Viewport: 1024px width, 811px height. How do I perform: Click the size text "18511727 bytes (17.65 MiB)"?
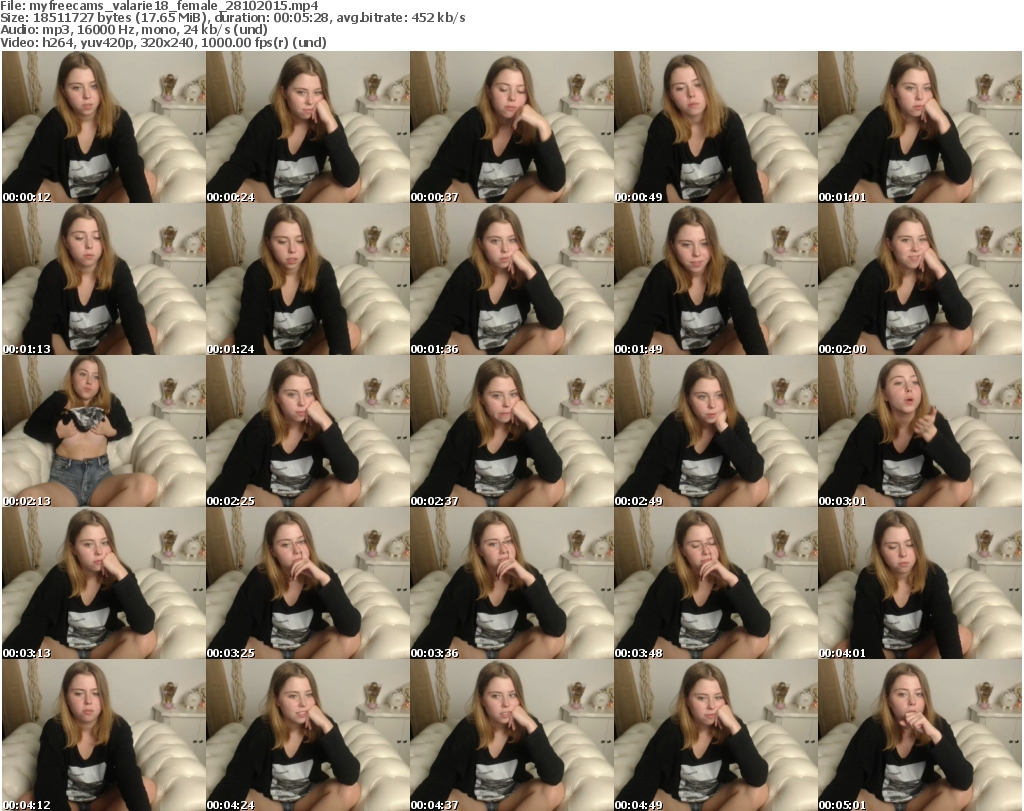click(120, 18)
